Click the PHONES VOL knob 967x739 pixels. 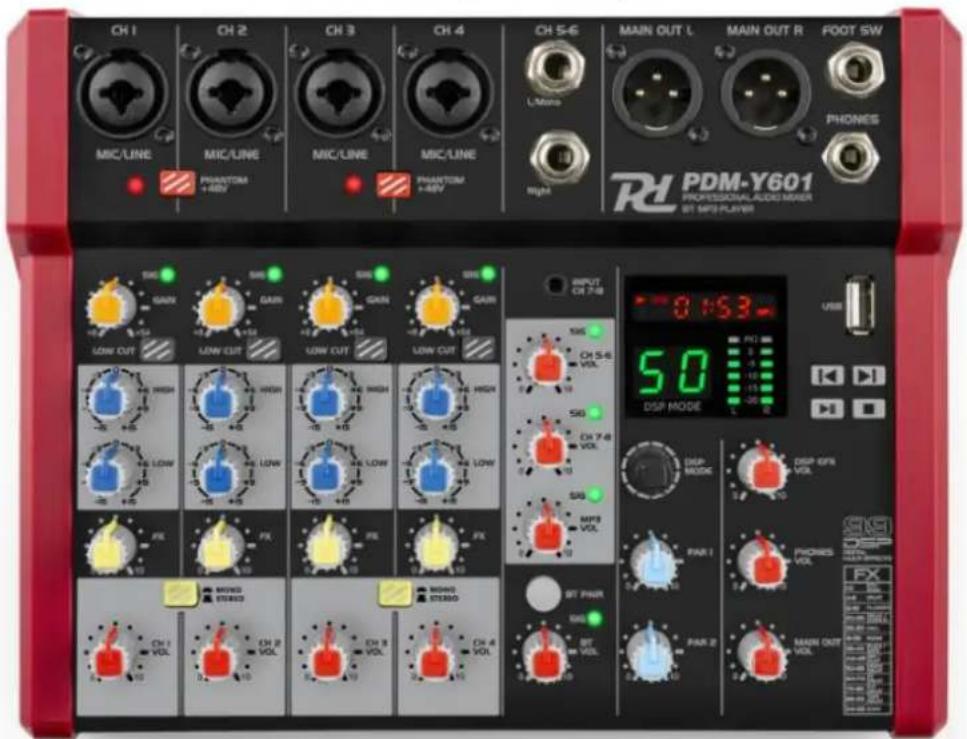click(x=765, y=561)
